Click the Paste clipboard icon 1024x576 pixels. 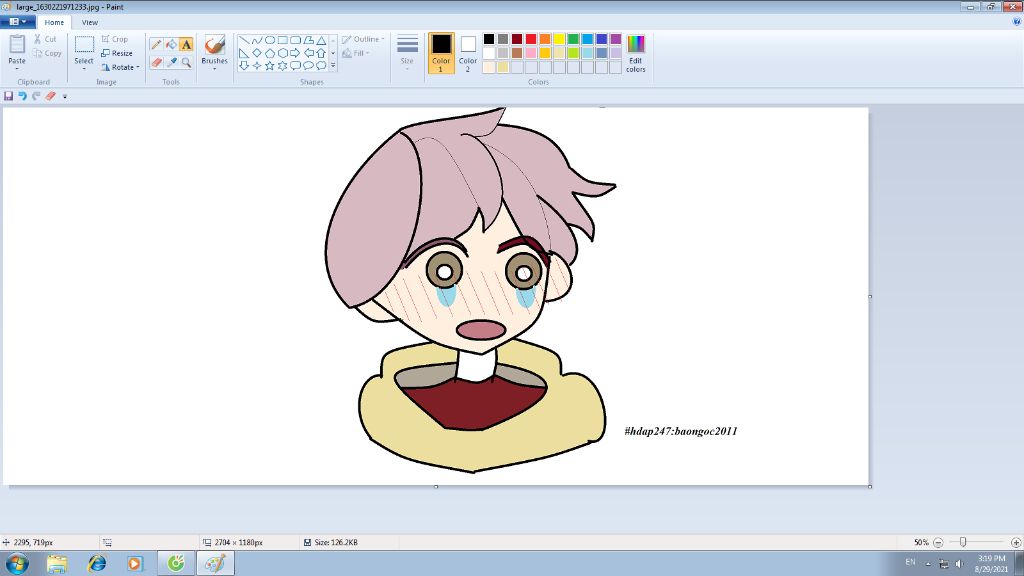pos(17,44)
